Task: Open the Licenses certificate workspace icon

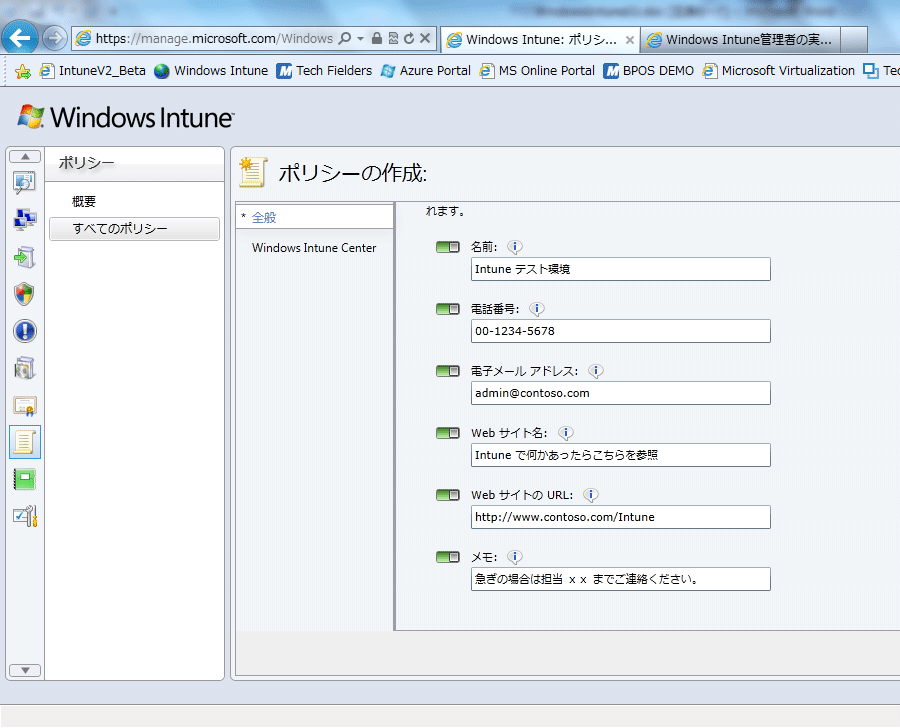Action: 25,405
